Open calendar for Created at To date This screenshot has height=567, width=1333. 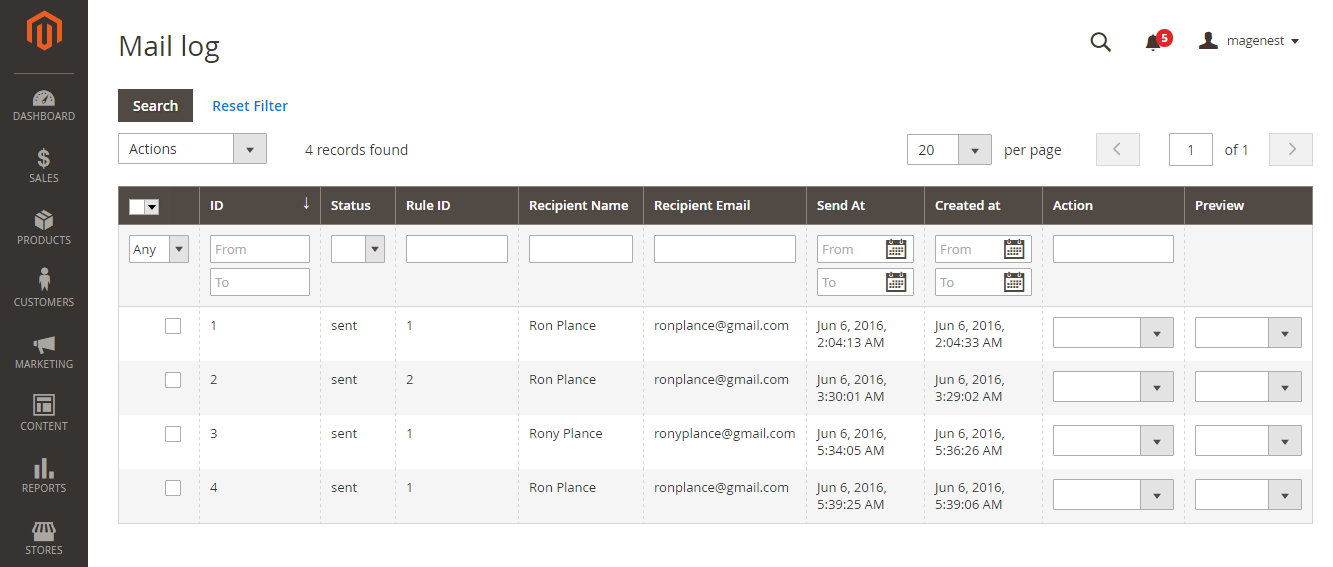[1014, 282]
